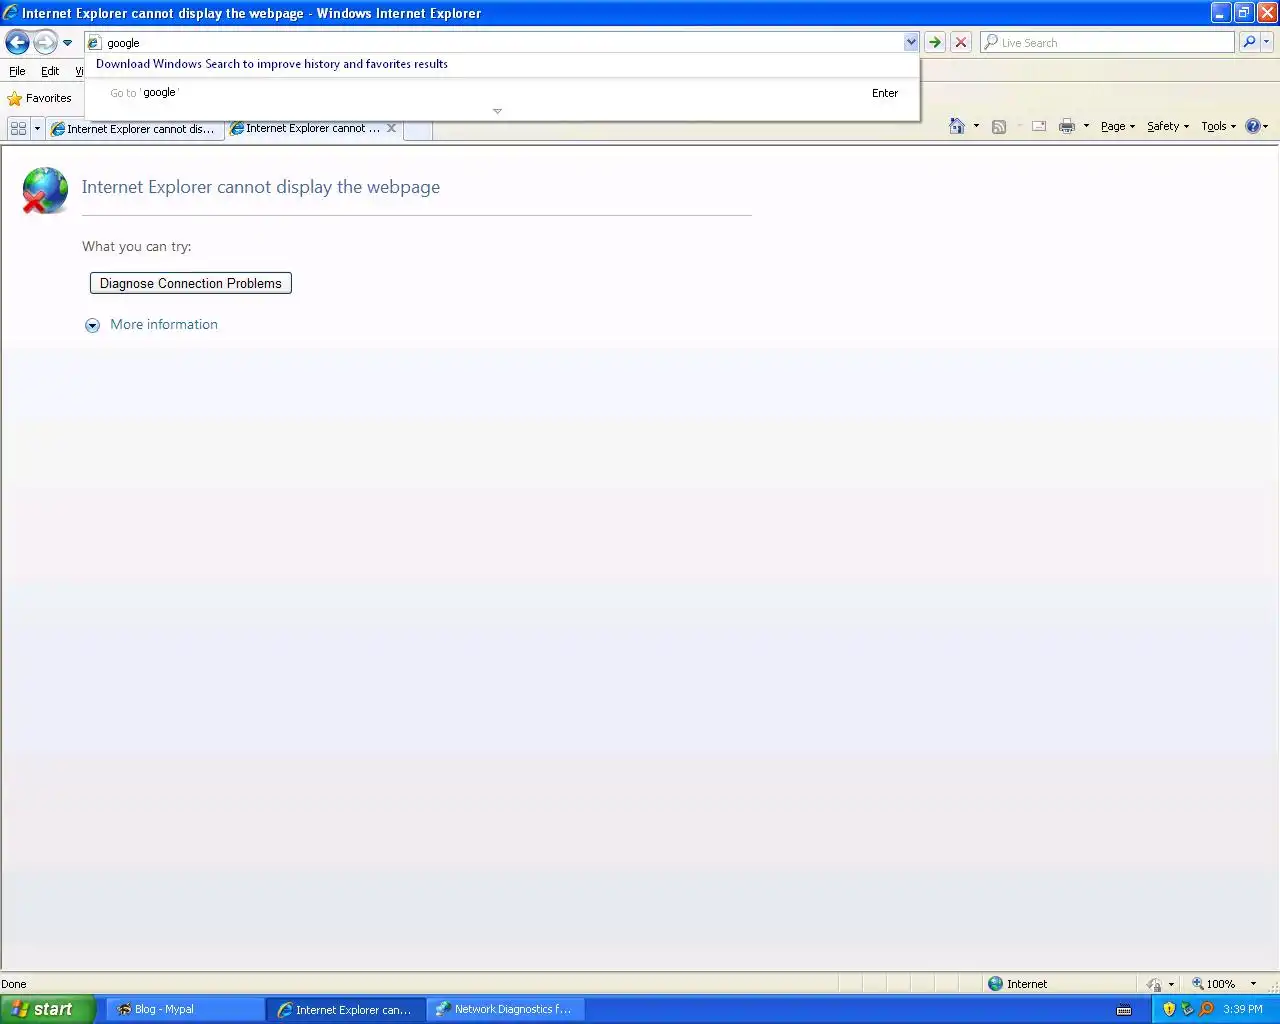This screenshot has height=1024, width=1280.
Task: Open the File menu
Action: point(17,71)
